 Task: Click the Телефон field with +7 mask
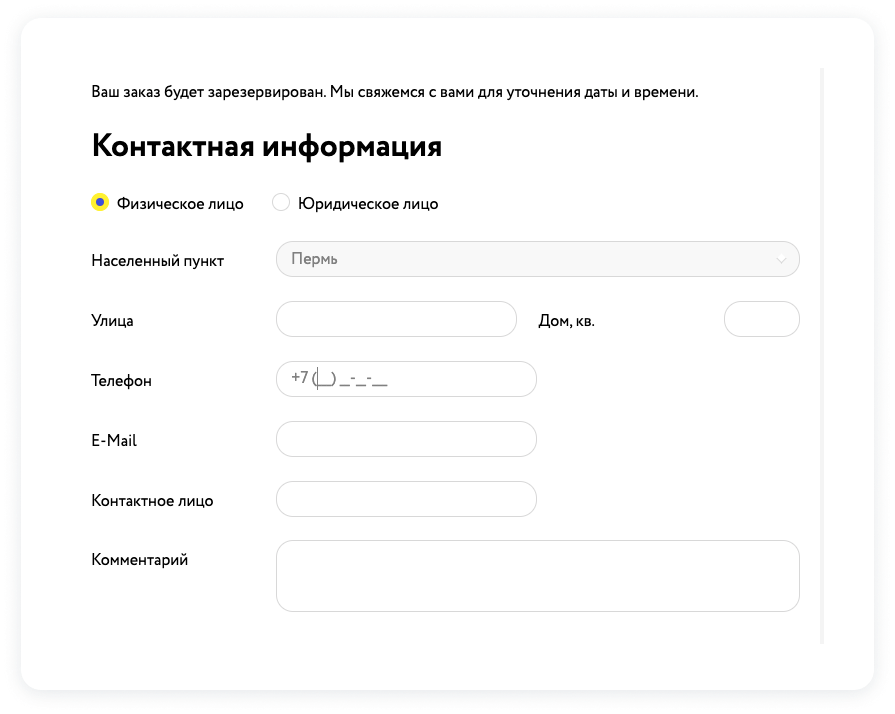click(406, 379)
